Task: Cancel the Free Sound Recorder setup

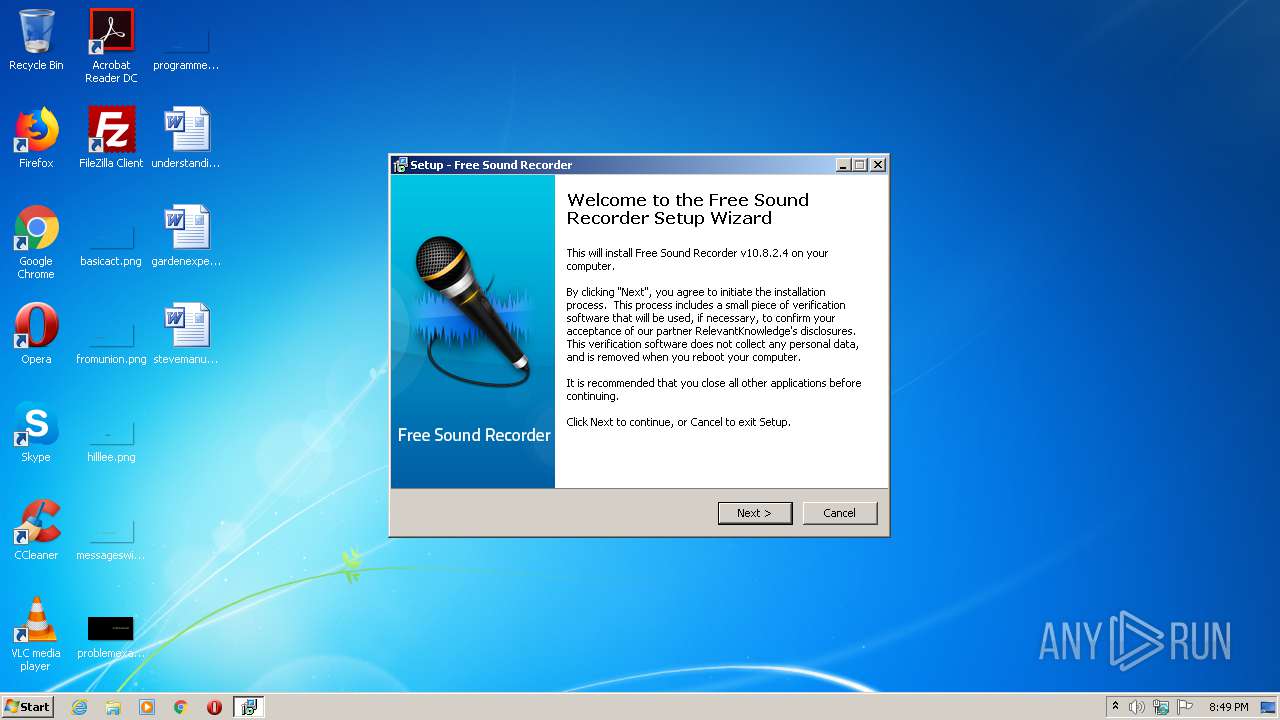Action: coord(840,513)
